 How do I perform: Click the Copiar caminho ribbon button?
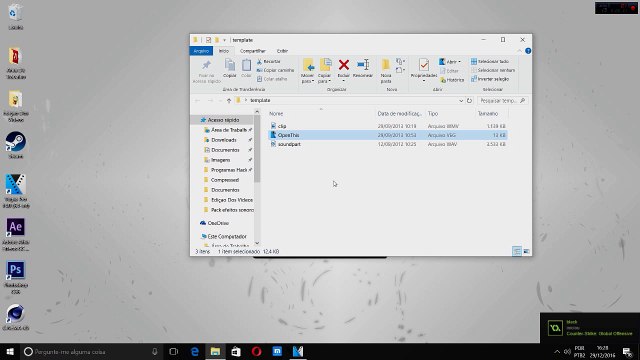[x=276, y=70]
